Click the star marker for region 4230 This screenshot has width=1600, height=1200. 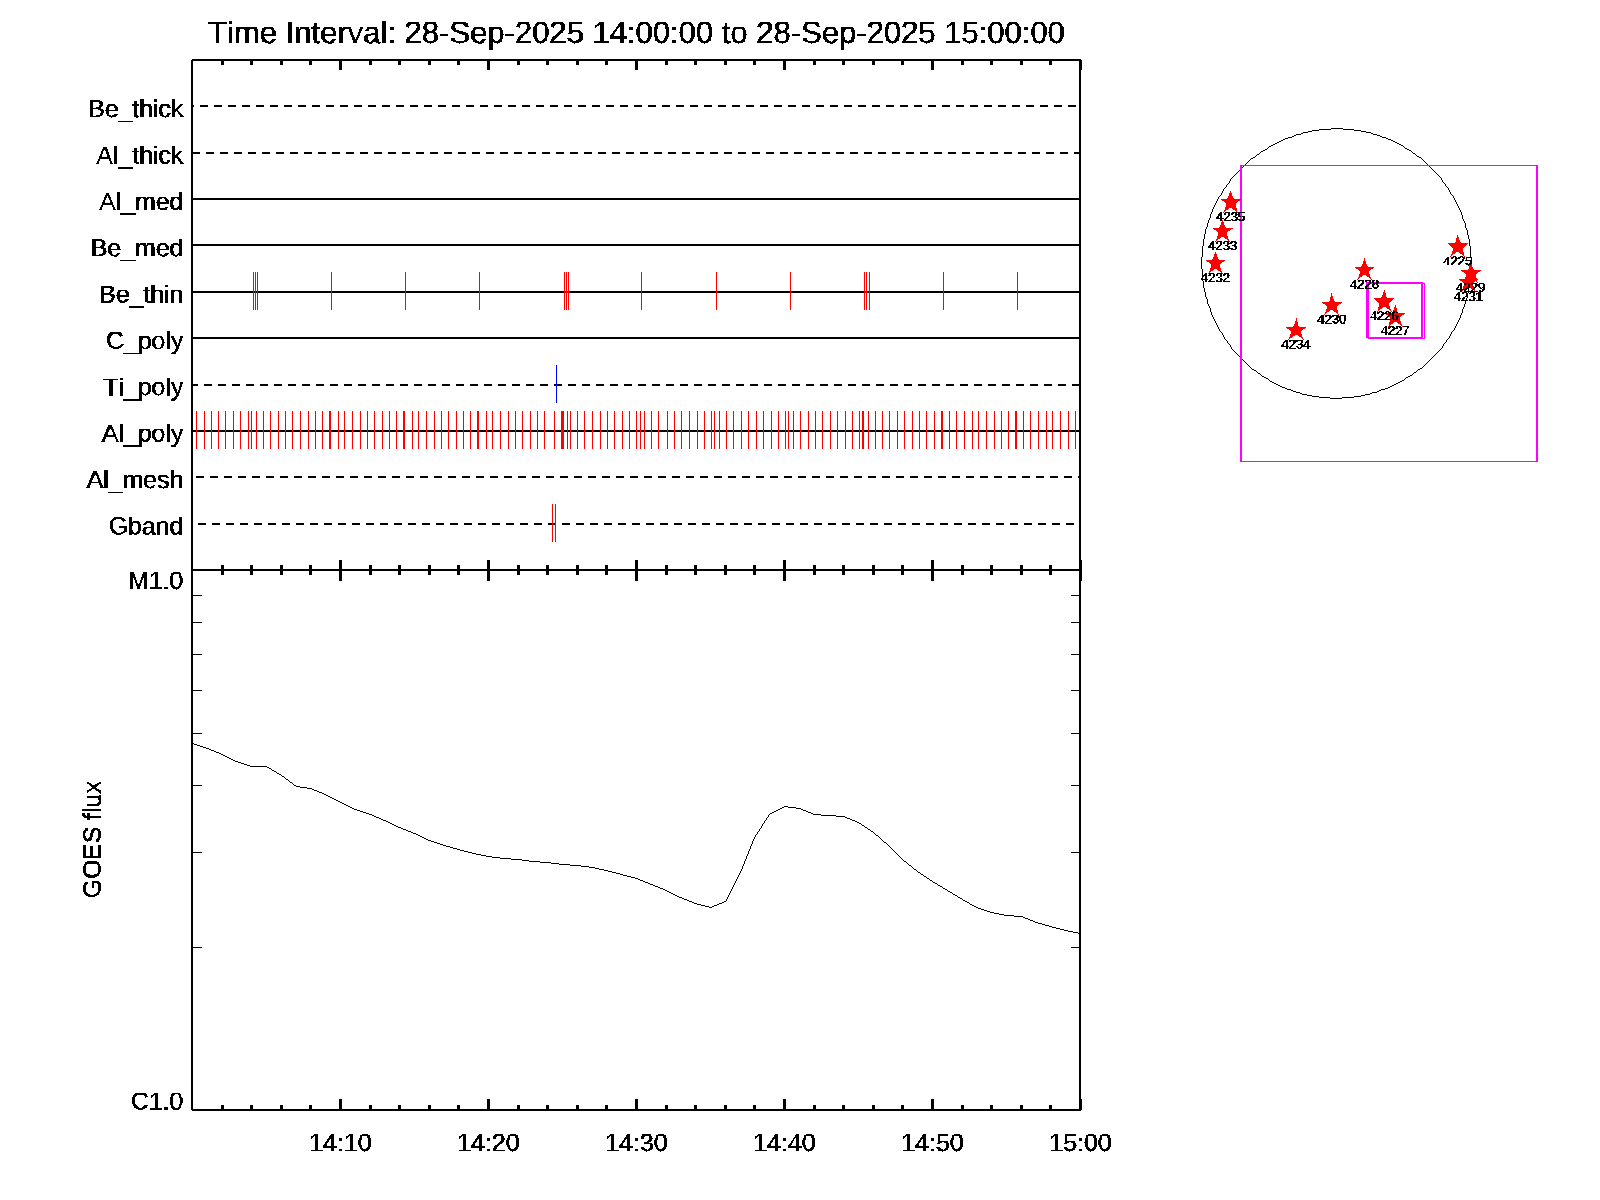click(1331, 305)
